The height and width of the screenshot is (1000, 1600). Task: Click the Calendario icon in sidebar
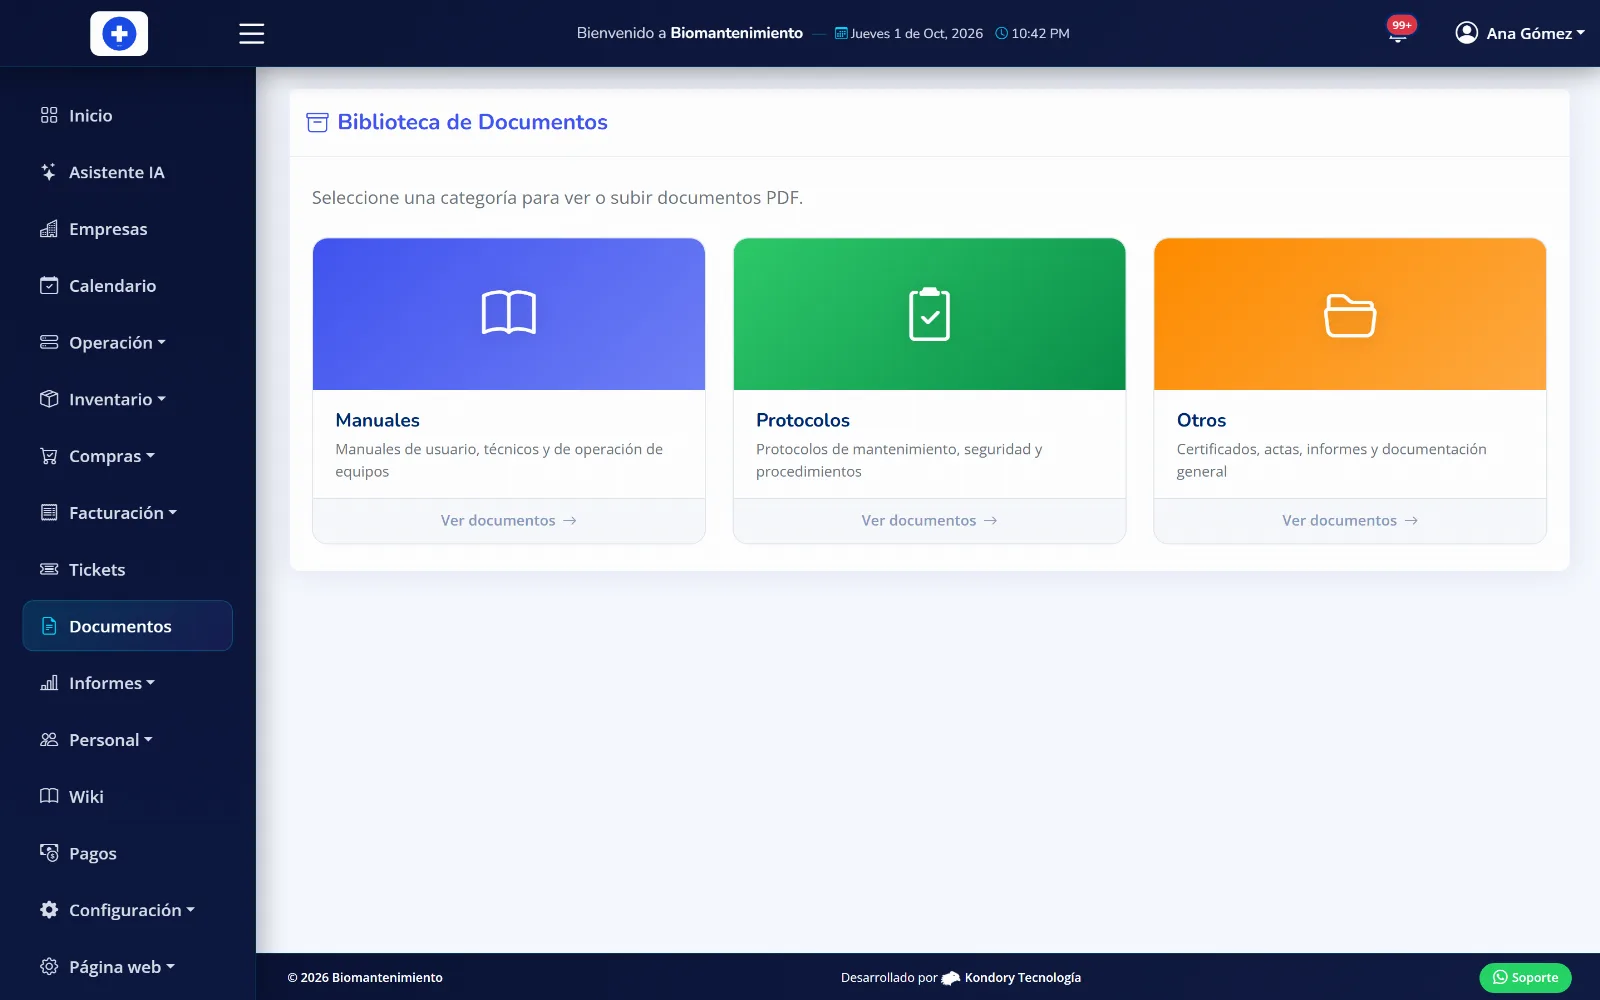point(49,285)
